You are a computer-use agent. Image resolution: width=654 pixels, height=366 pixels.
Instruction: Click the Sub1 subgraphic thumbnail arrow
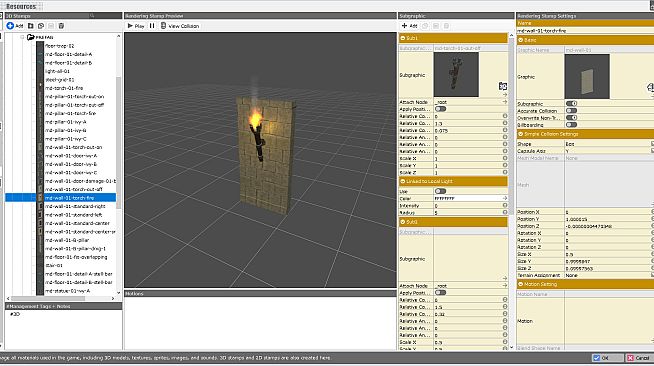tap(505, 95)
